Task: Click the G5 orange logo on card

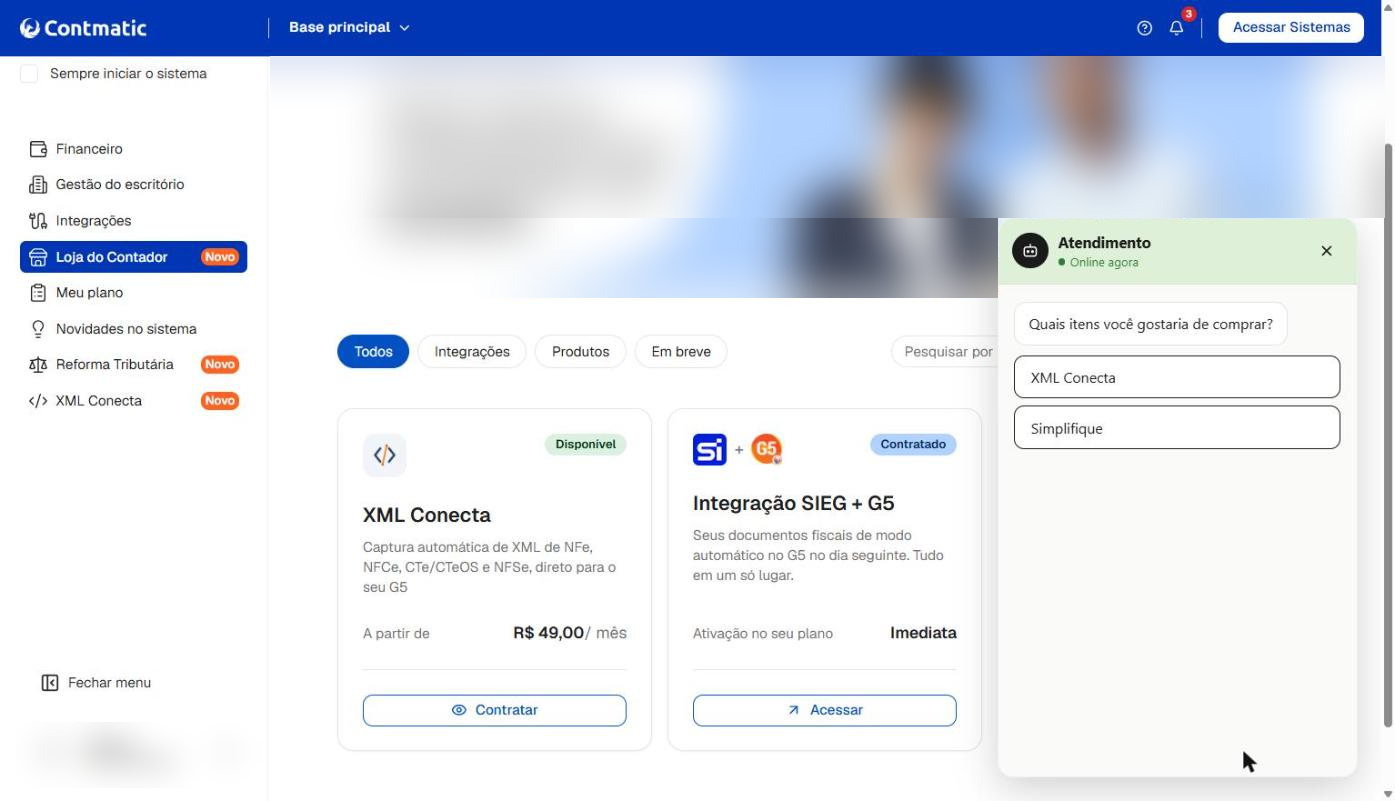Action: (x=767, y=449)
